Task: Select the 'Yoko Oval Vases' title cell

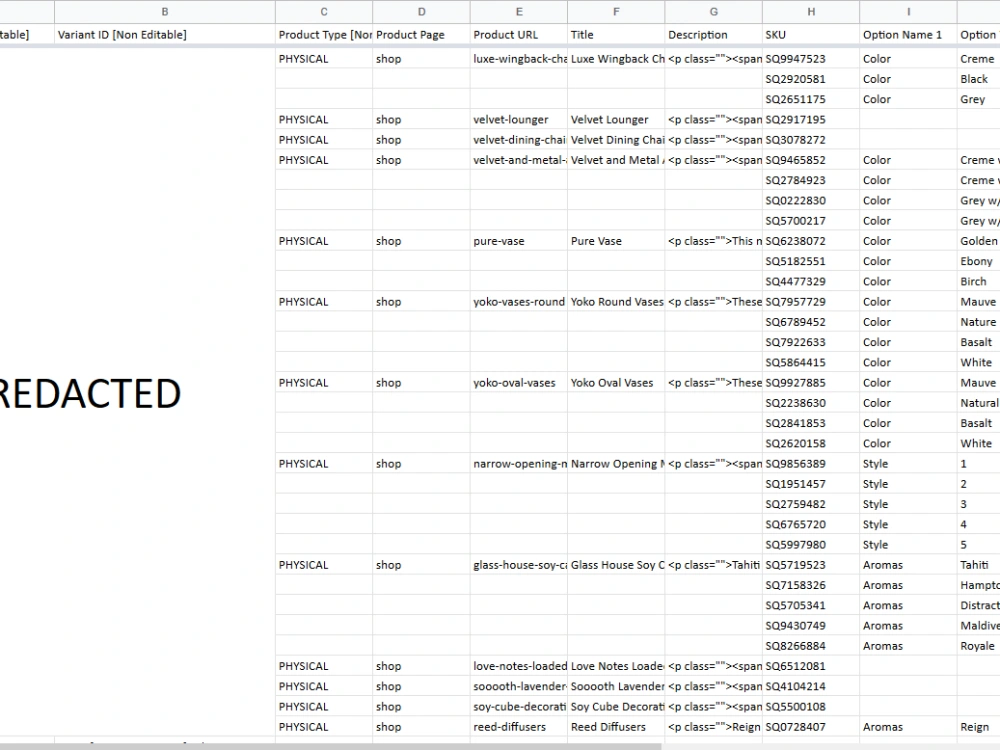Action: [616, 383]
